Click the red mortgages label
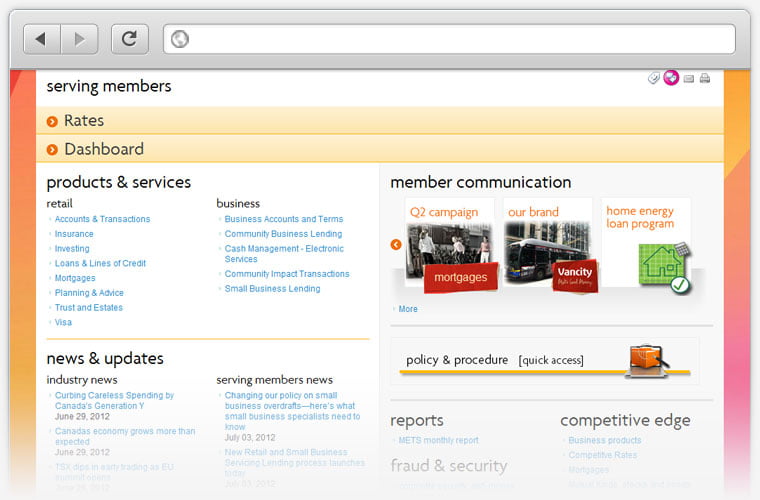Image resolution: width=760 pixels, height=500 pixels. click(461, 278)
